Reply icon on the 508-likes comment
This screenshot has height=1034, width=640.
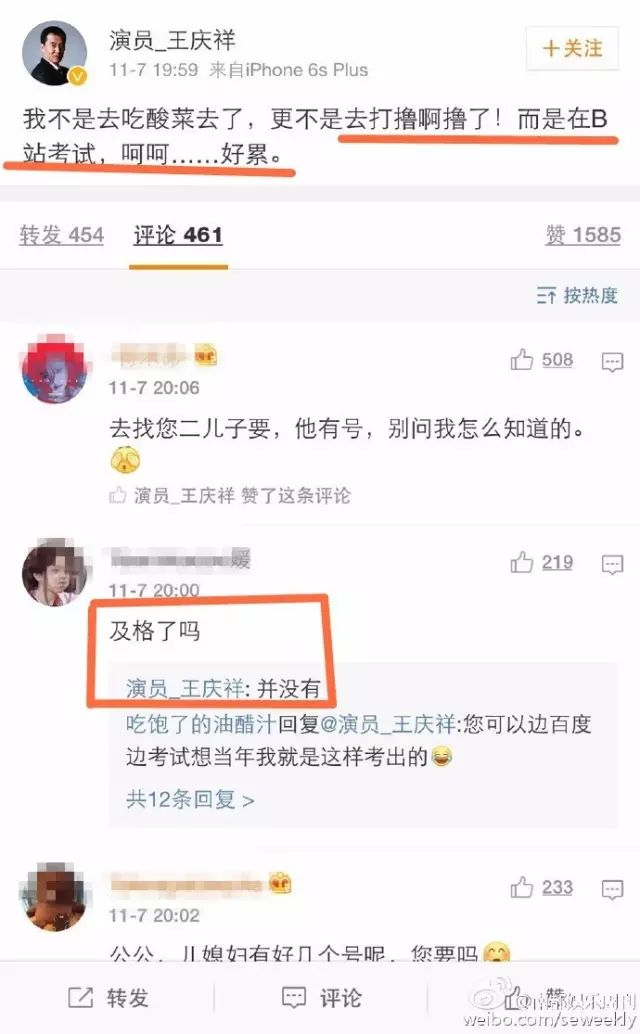click(612, 361)
